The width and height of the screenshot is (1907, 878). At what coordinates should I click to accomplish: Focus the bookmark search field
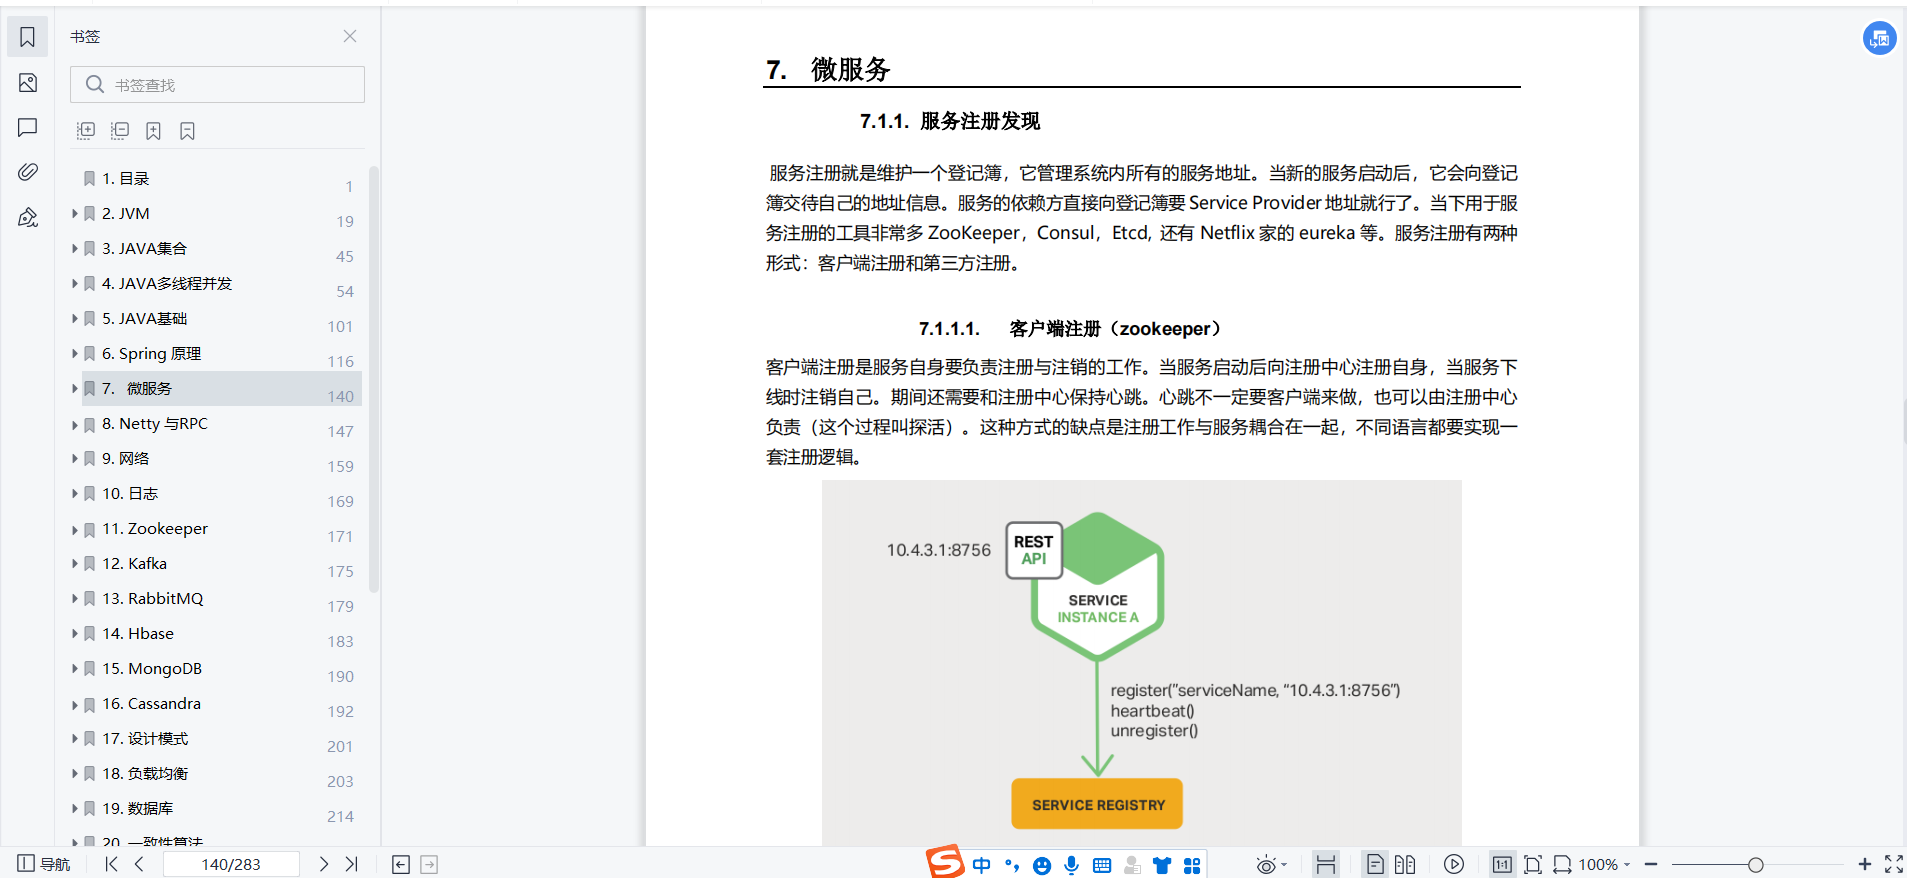217,85
